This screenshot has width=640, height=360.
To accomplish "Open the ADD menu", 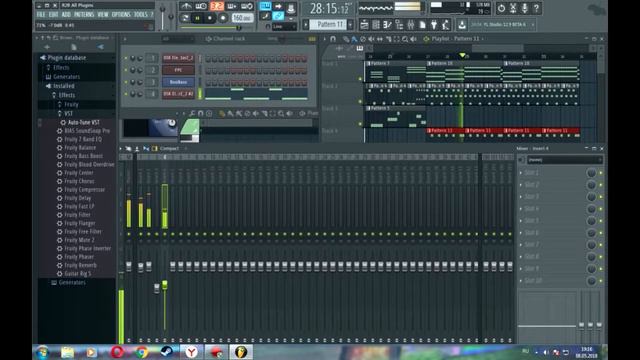I will tap(66, 15).
